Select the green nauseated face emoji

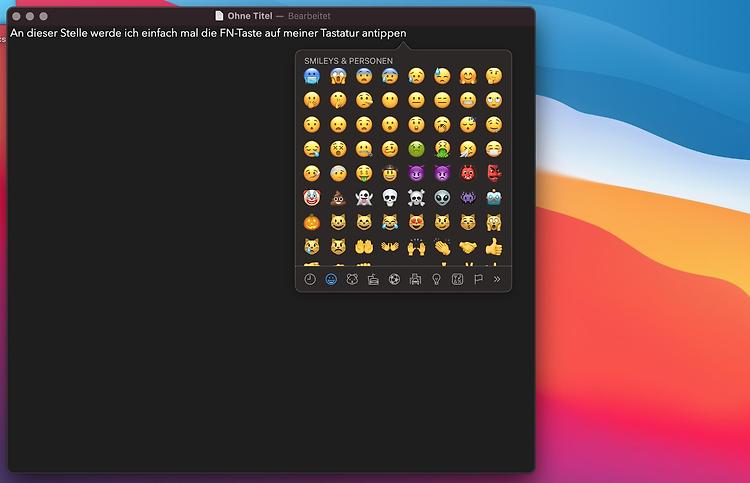pyautogui.click(x=416, y=149)
